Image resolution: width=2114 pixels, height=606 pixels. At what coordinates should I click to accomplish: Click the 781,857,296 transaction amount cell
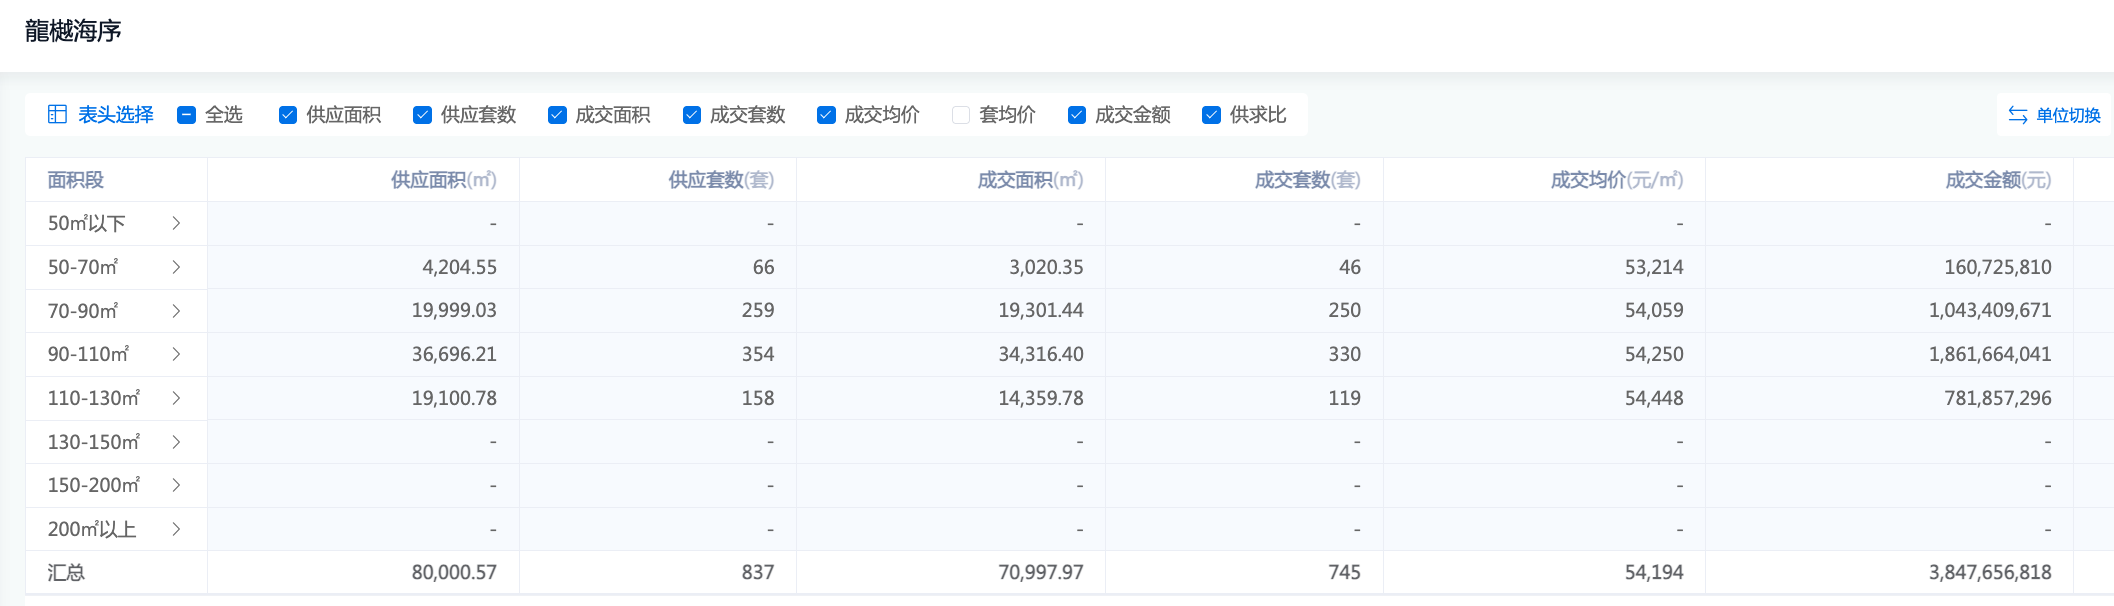click(1998, 398)
